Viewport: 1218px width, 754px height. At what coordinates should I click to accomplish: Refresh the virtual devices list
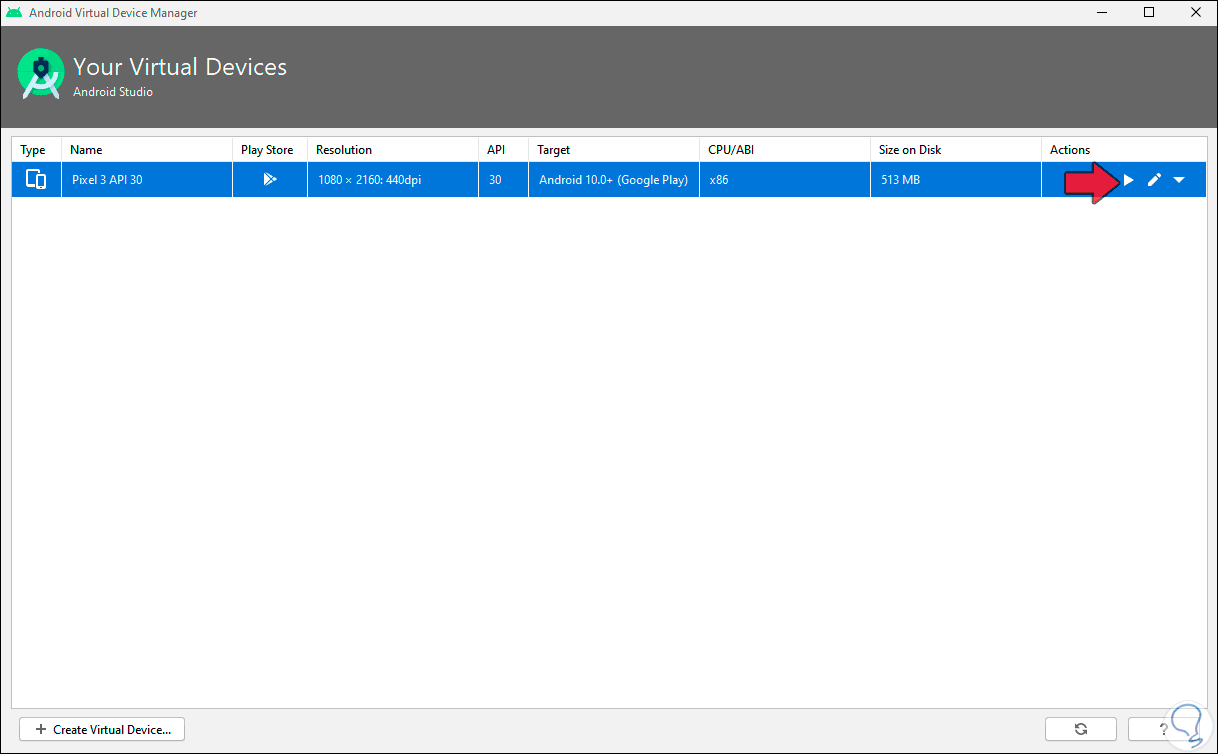(x=1080, y=729)
